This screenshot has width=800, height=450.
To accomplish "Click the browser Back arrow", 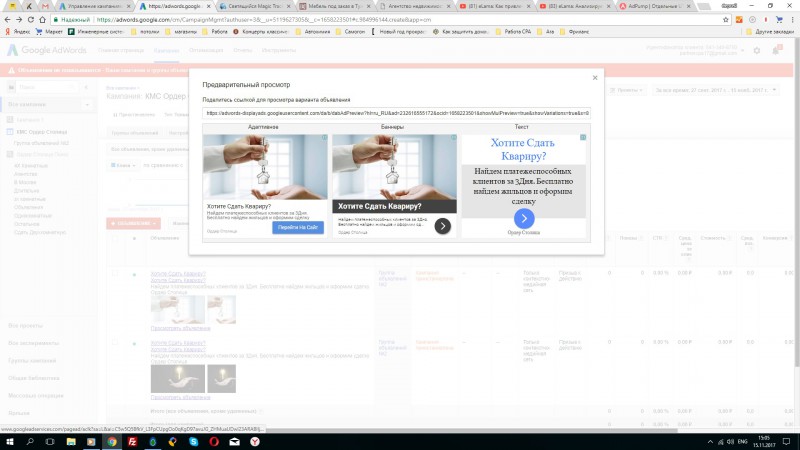I will tap(7, 19).
